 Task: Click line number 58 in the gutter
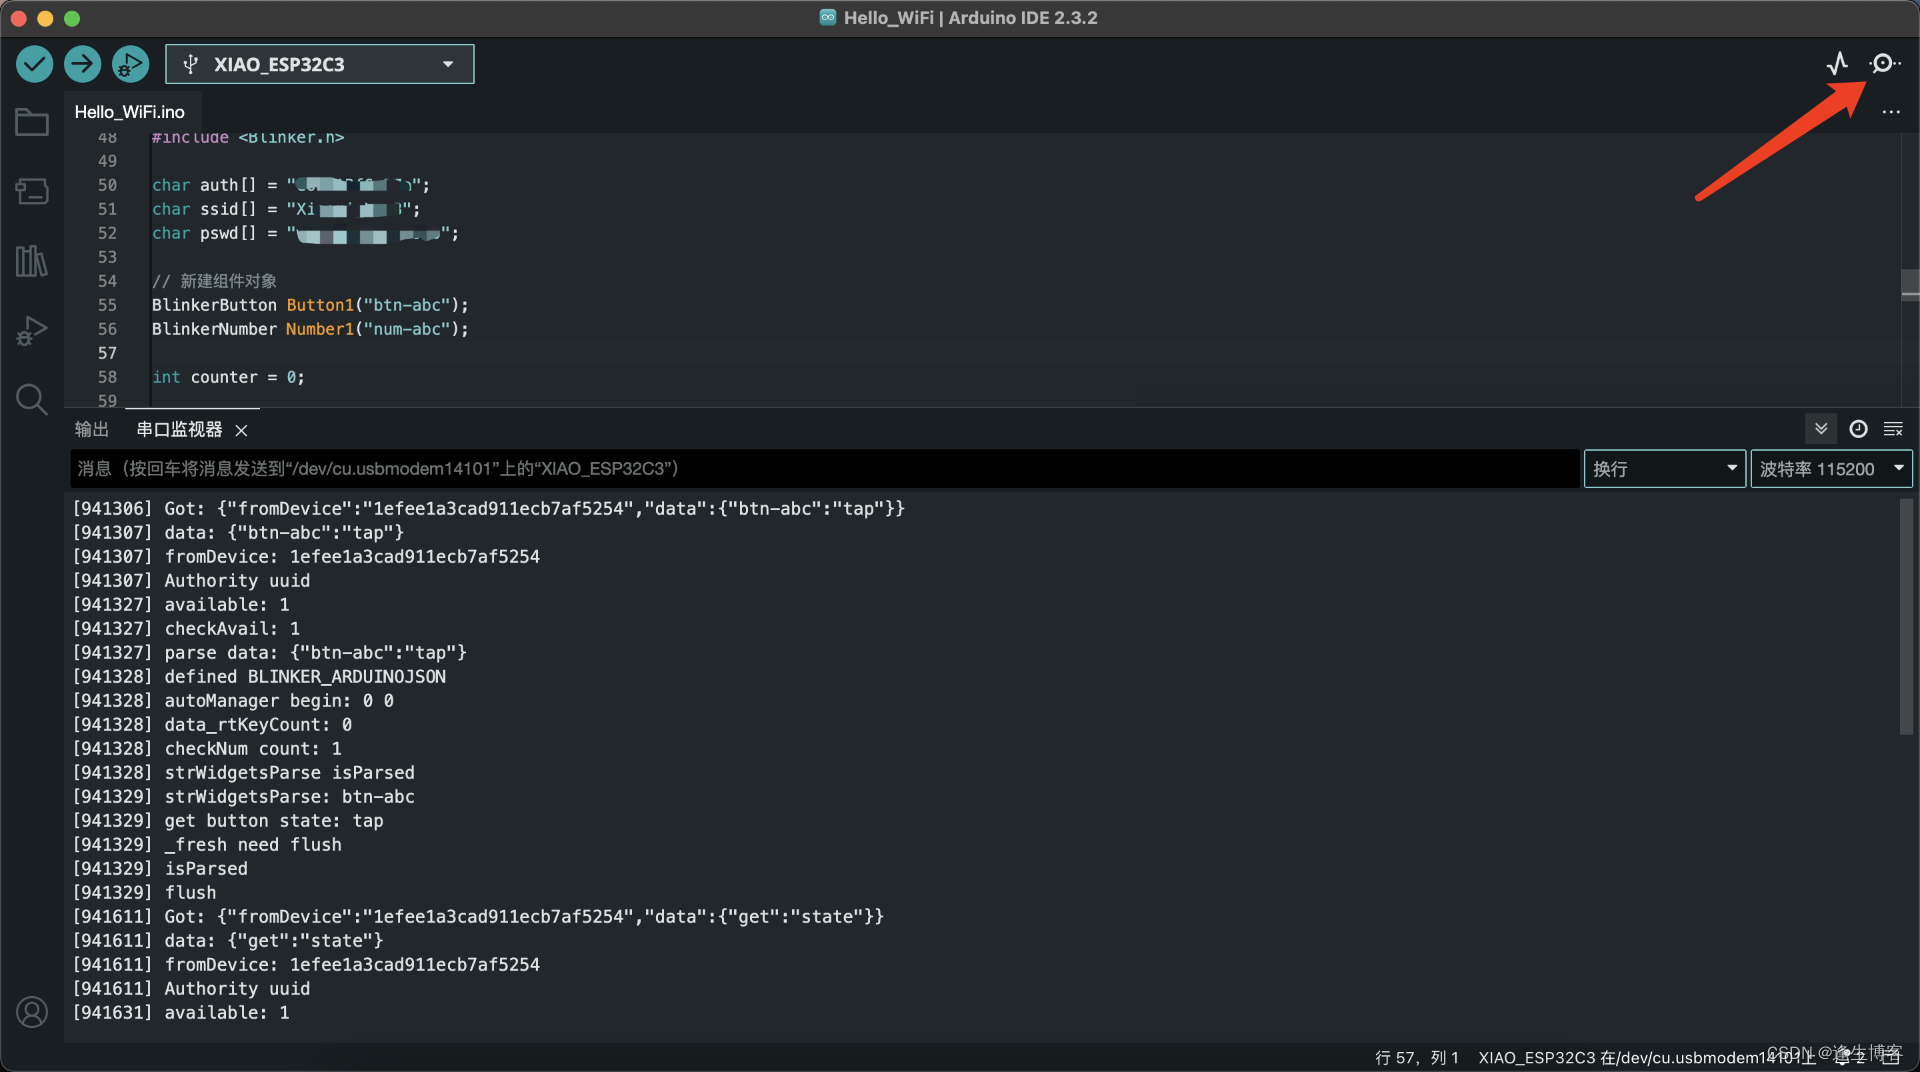tap(107, 377)
